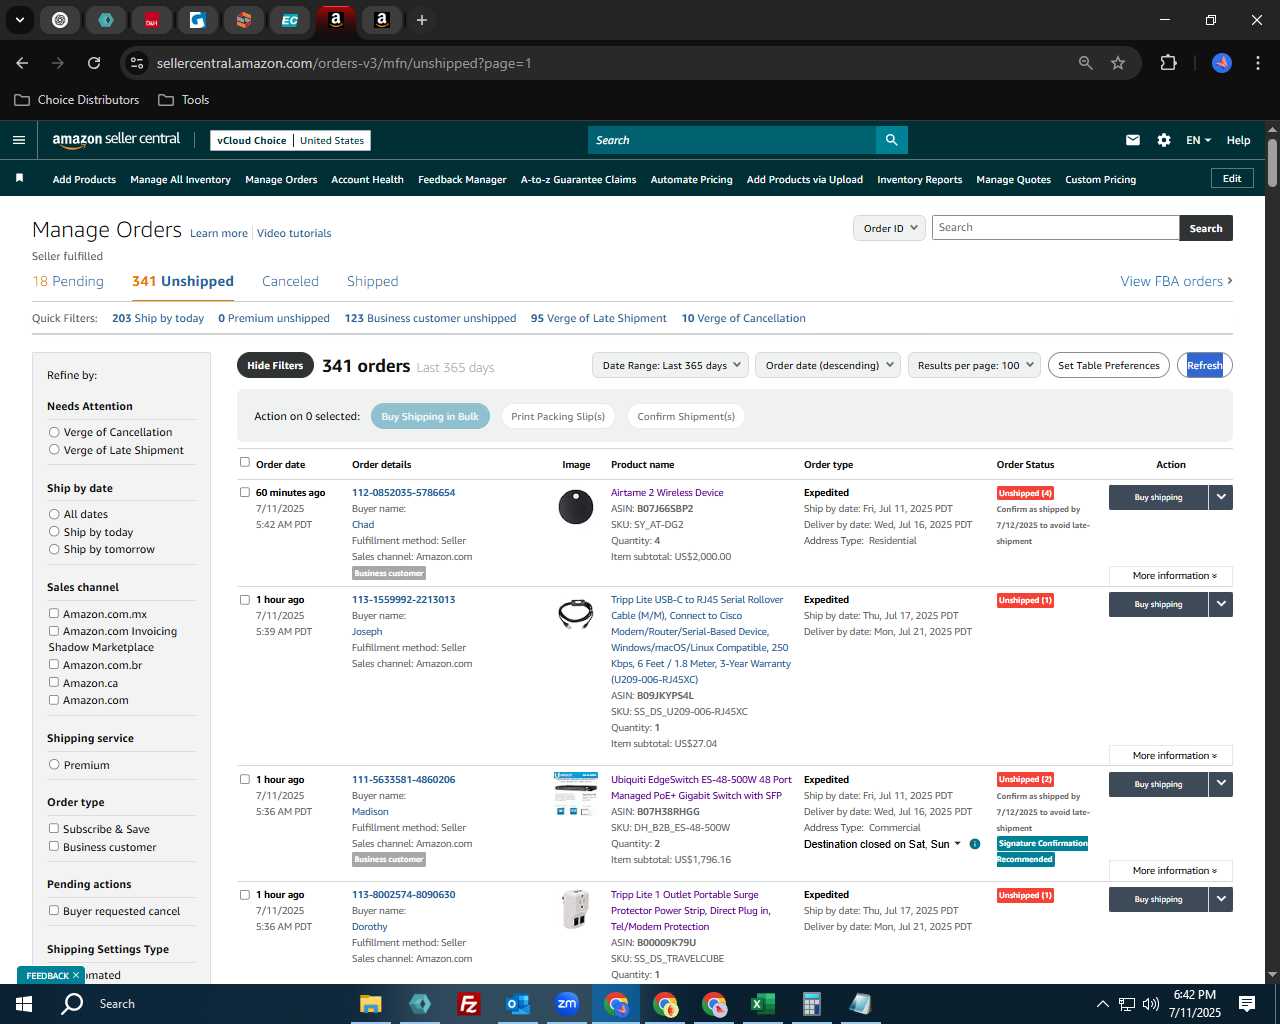This screenshot has width=1280, height=1024.
Task: Open File Explorer from taskbar
Action: (371, 1004)
